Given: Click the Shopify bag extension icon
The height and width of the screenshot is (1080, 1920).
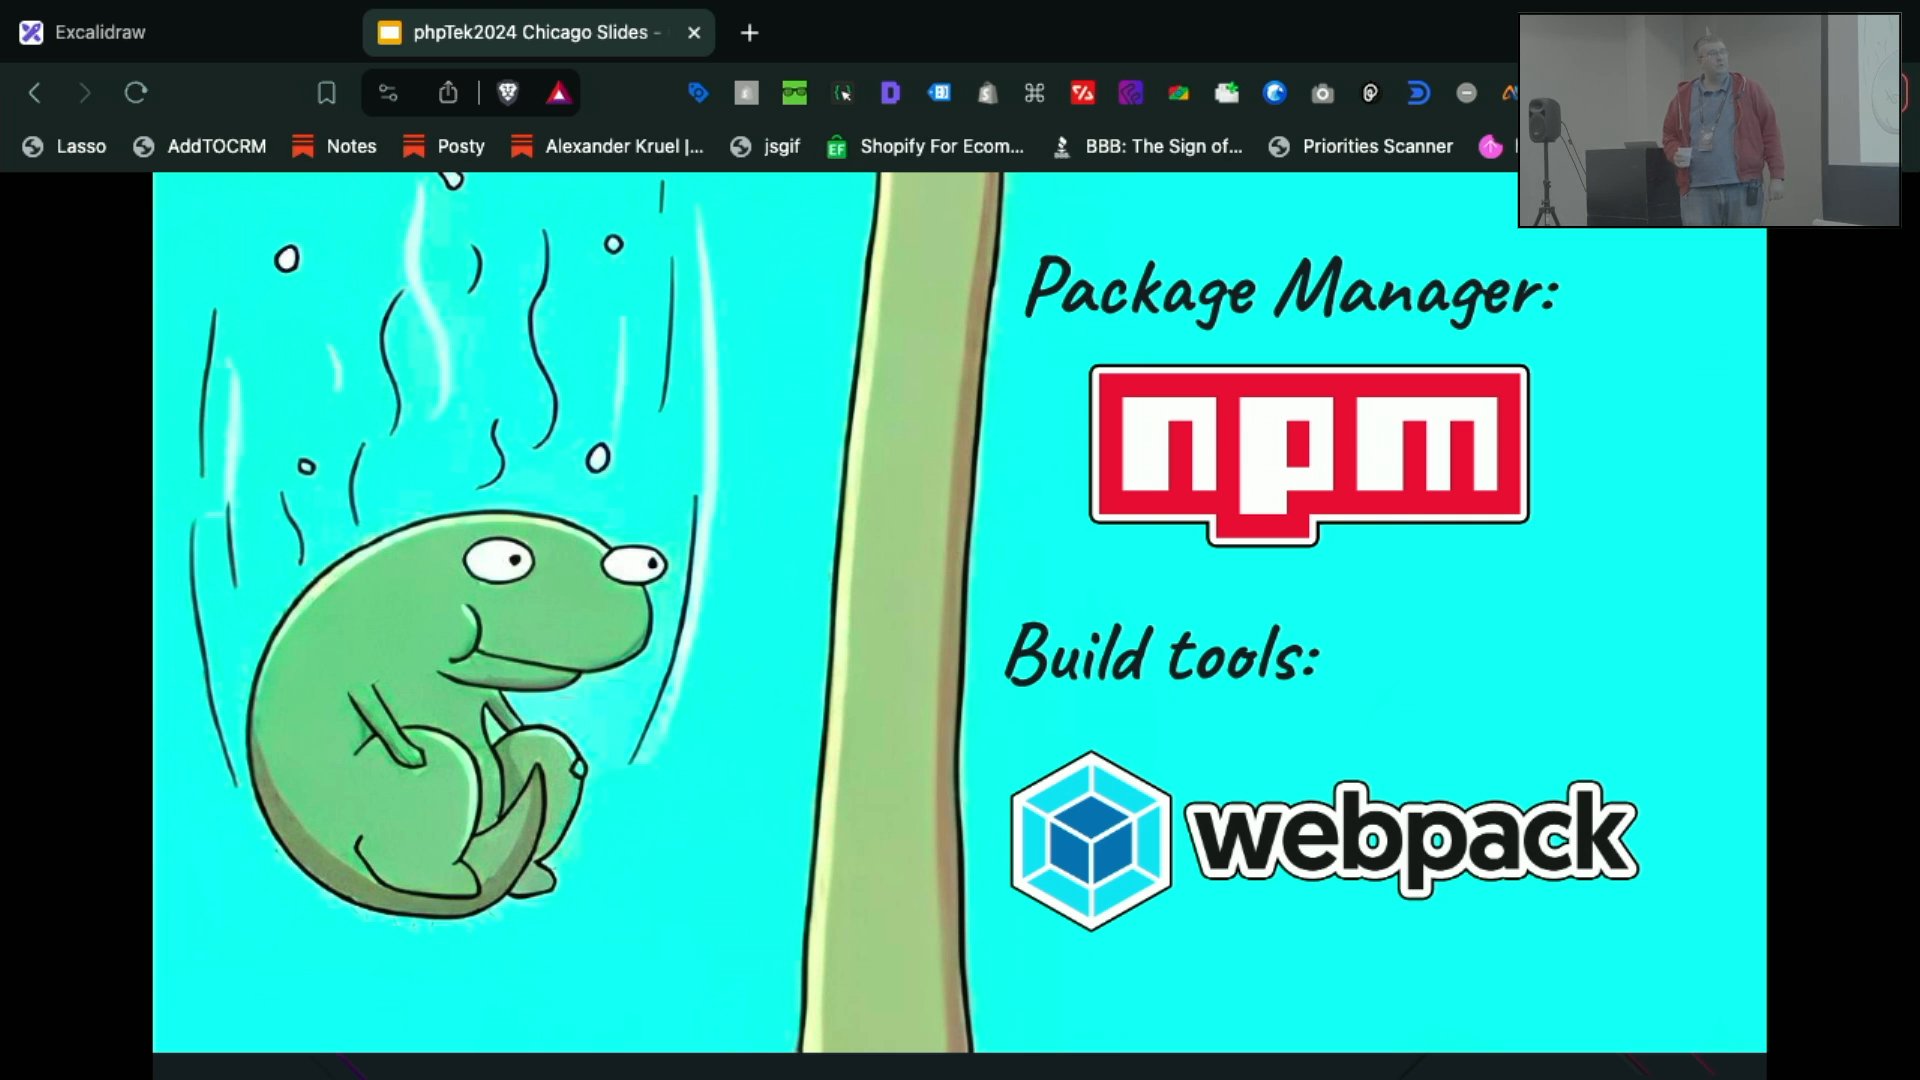Looking at the screenshot, I should [x=987, y=93].
